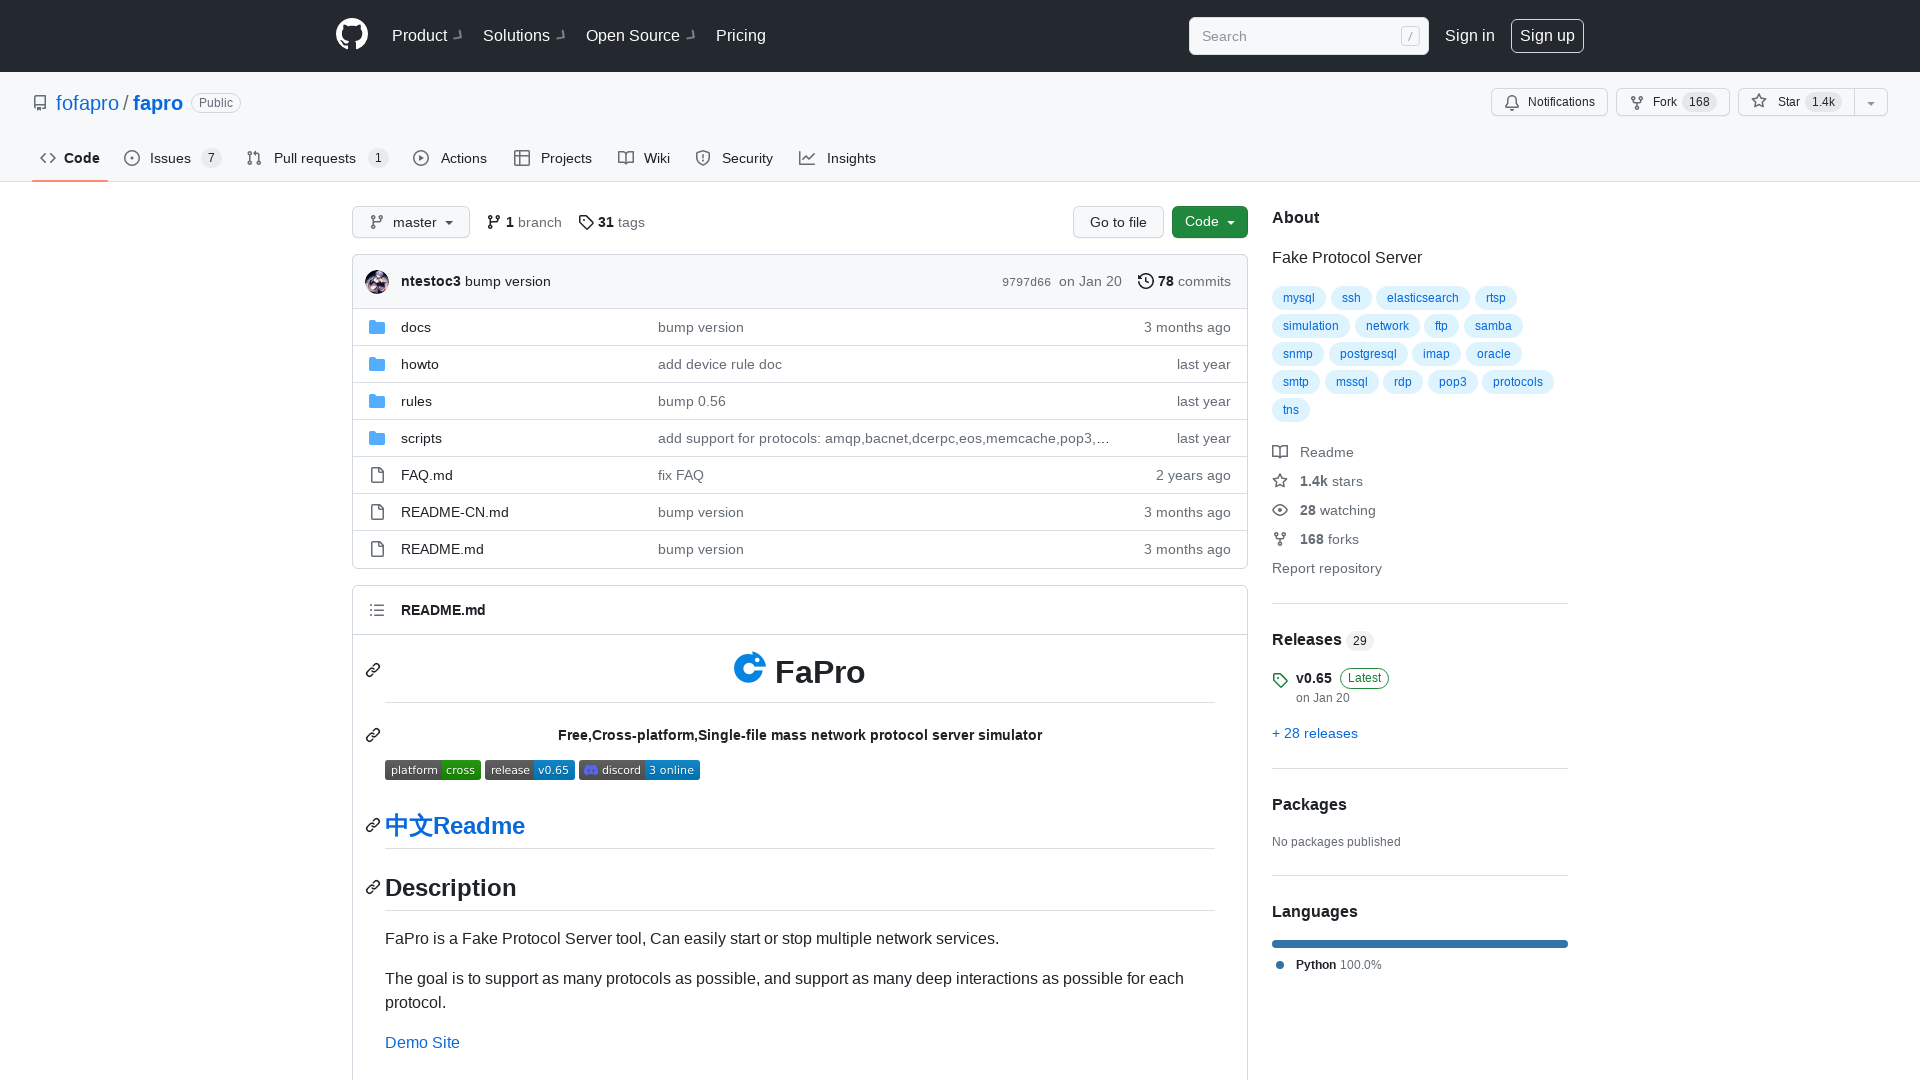1920x1080 pixels.
Task: Click the Sign in link
Action: pyautogui.click(x=1470, y=36)
